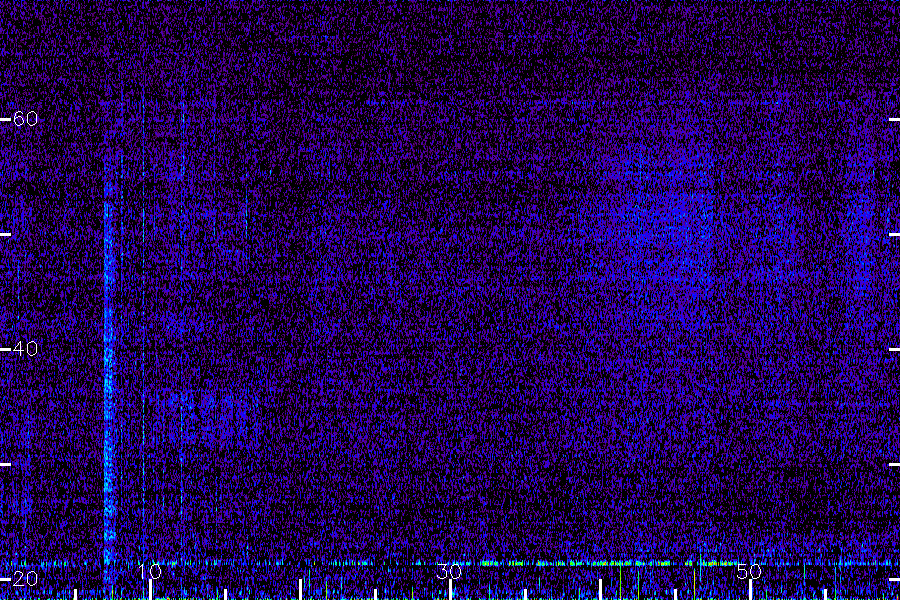Select the "30" time axis label
The image size is (900, 600).
449,571
